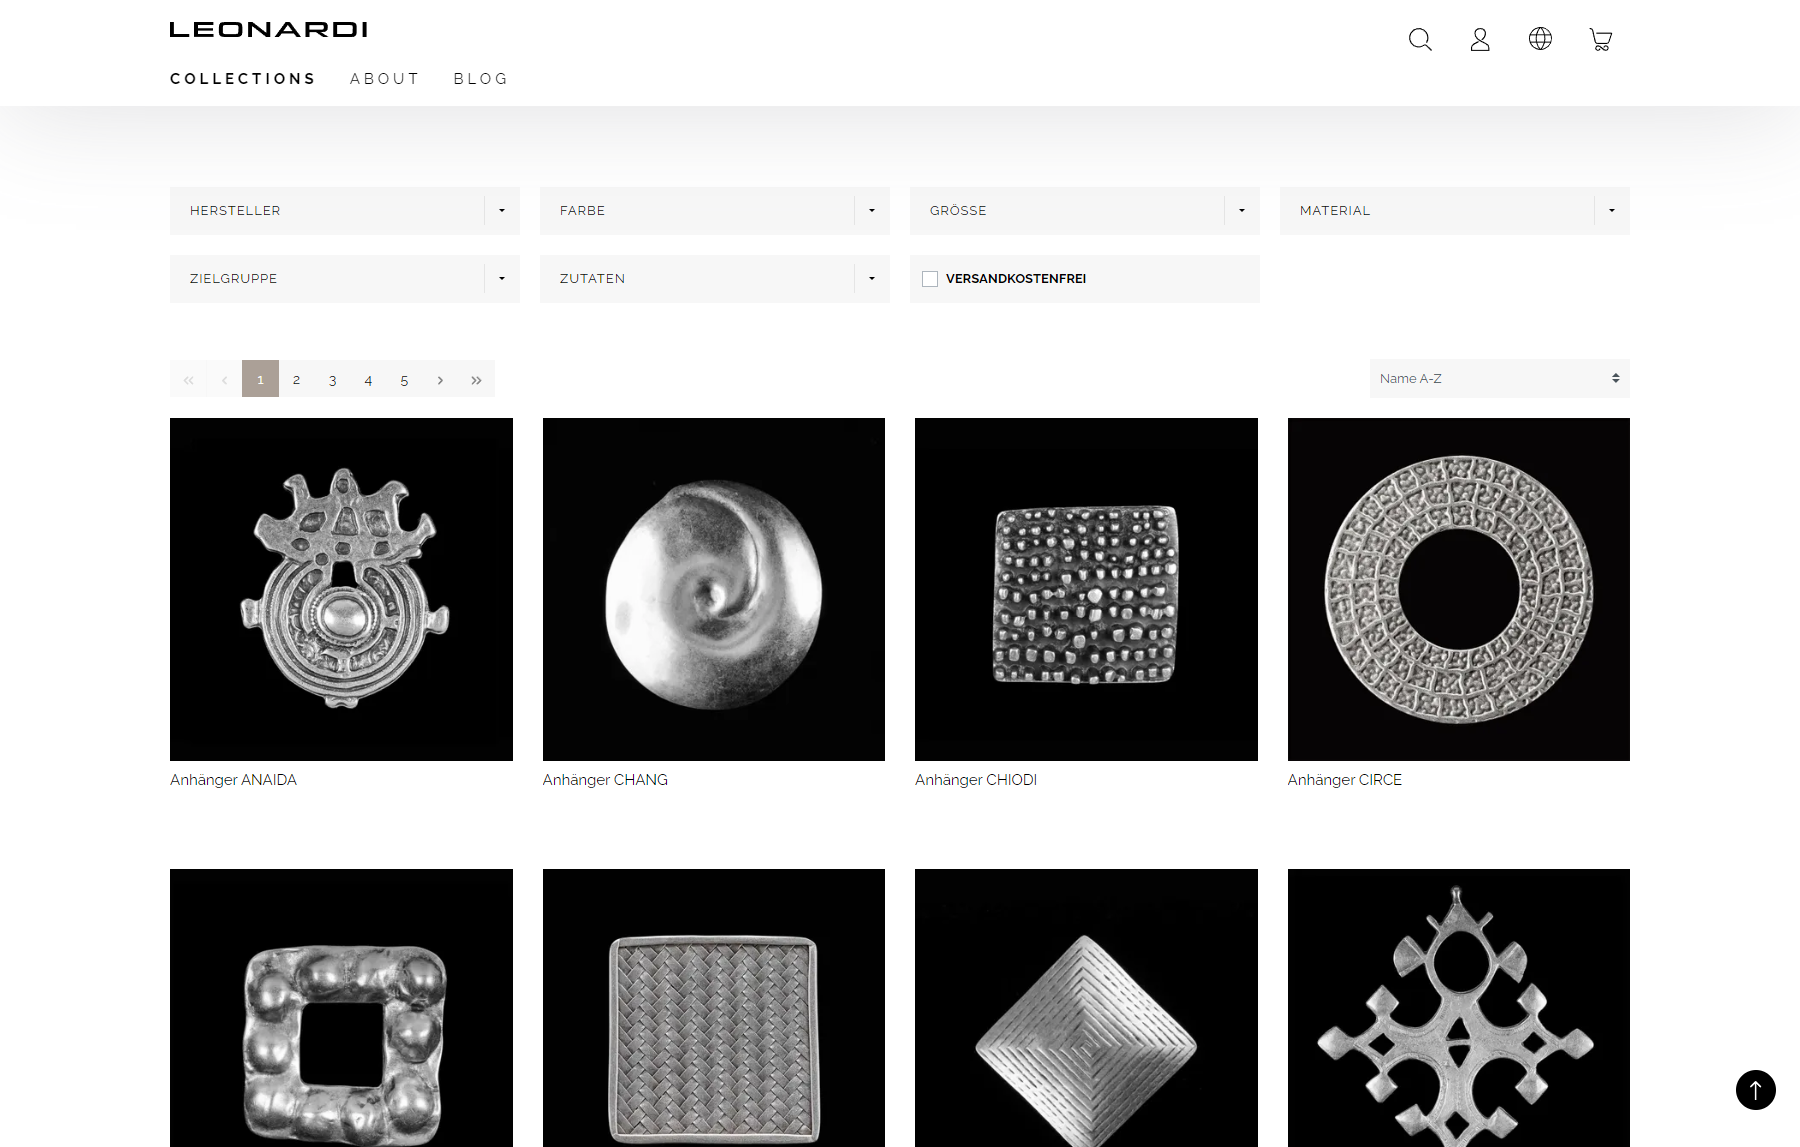This screenshot has width=1800, height=1147.
Task: Expand the Material filter dropdown
Action: tap(1455, 211)
